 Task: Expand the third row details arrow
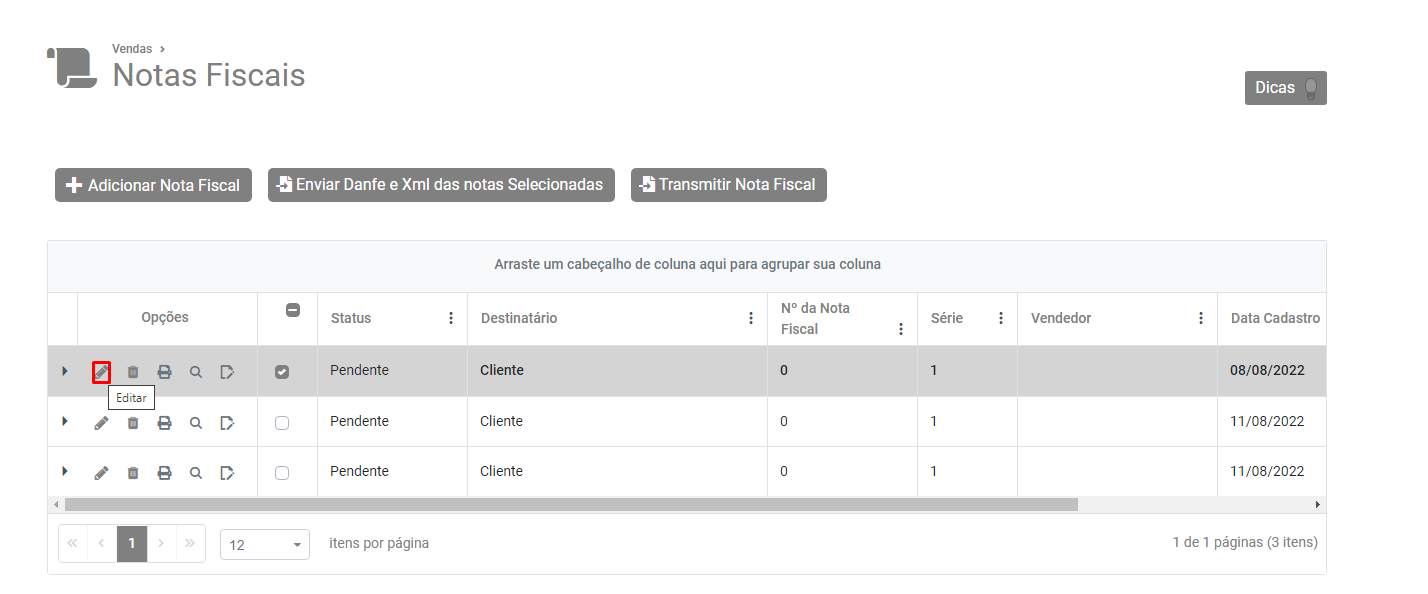pyautogui.click(x=65, y=471)
